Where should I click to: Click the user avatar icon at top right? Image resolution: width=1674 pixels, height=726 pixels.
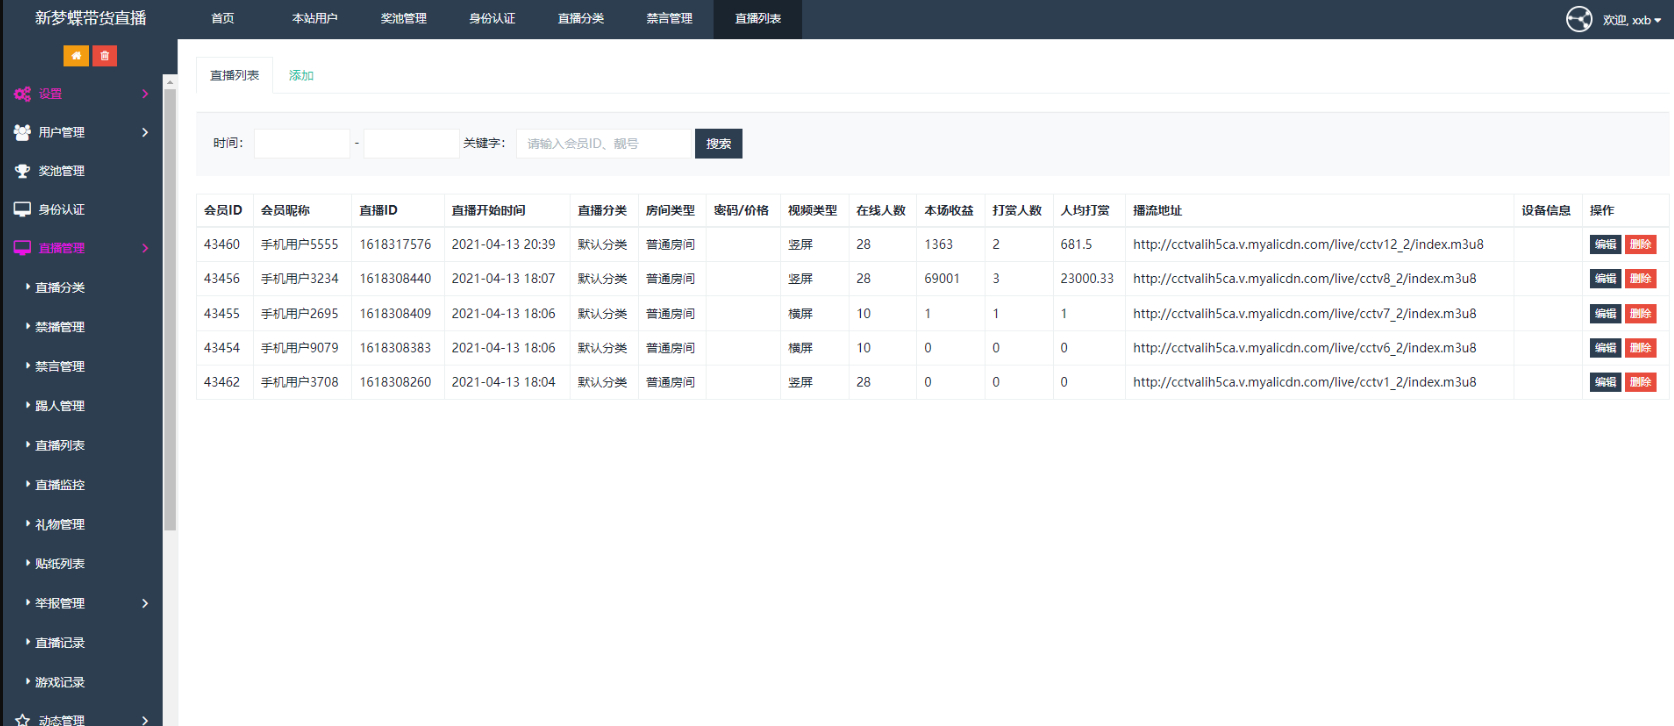1579,19
